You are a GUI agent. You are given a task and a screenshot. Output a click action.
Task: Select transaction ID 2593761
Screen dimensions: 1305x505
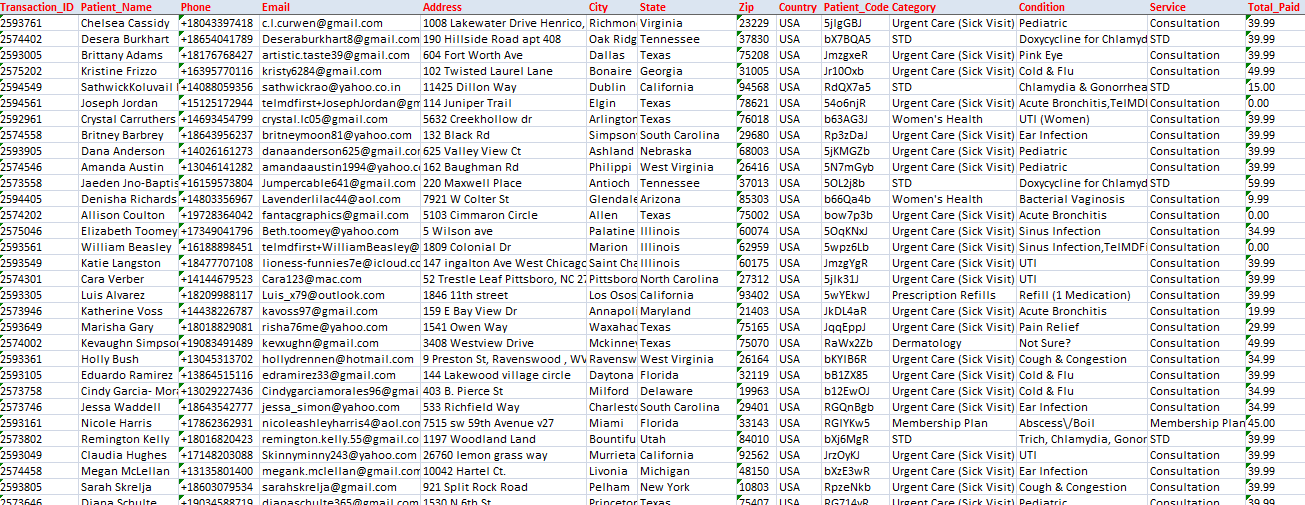[x=38, y=23]
